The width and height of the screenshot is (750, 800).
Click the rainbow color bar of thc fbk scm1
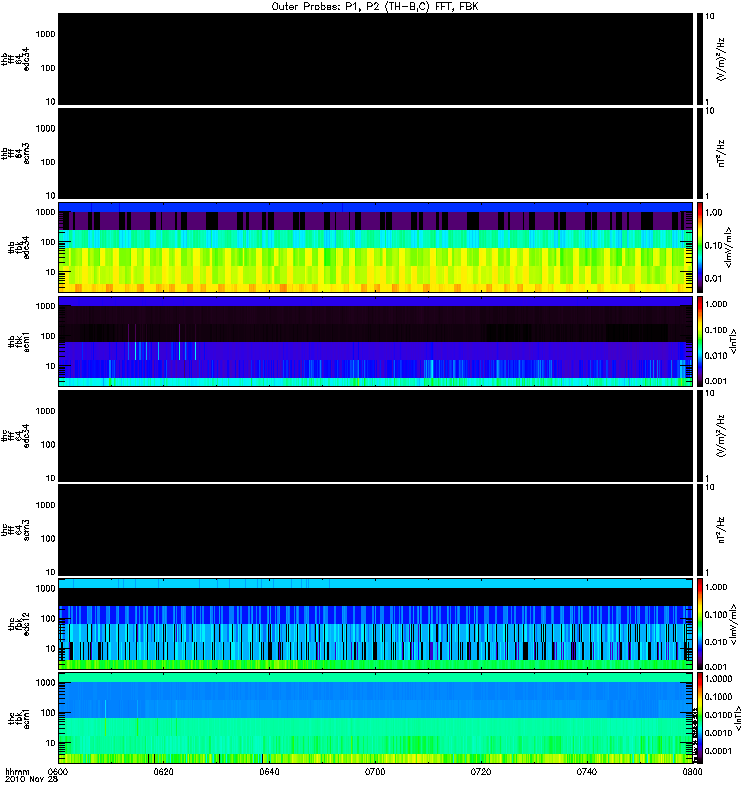700,718
